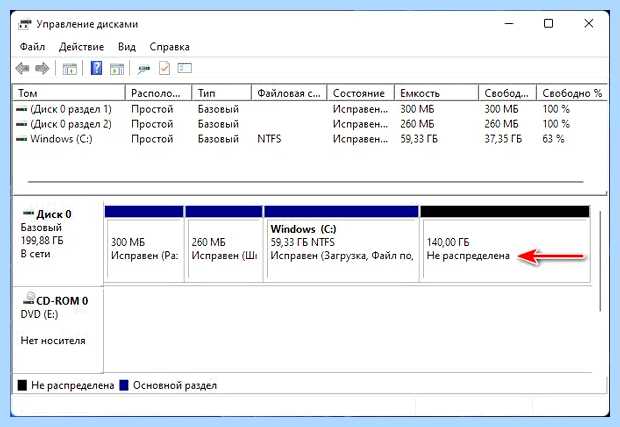Viewport: 620px width, 427px height.
Task: Click the 199,88 ГБ disk size text
Action: (x=42, y=240)
